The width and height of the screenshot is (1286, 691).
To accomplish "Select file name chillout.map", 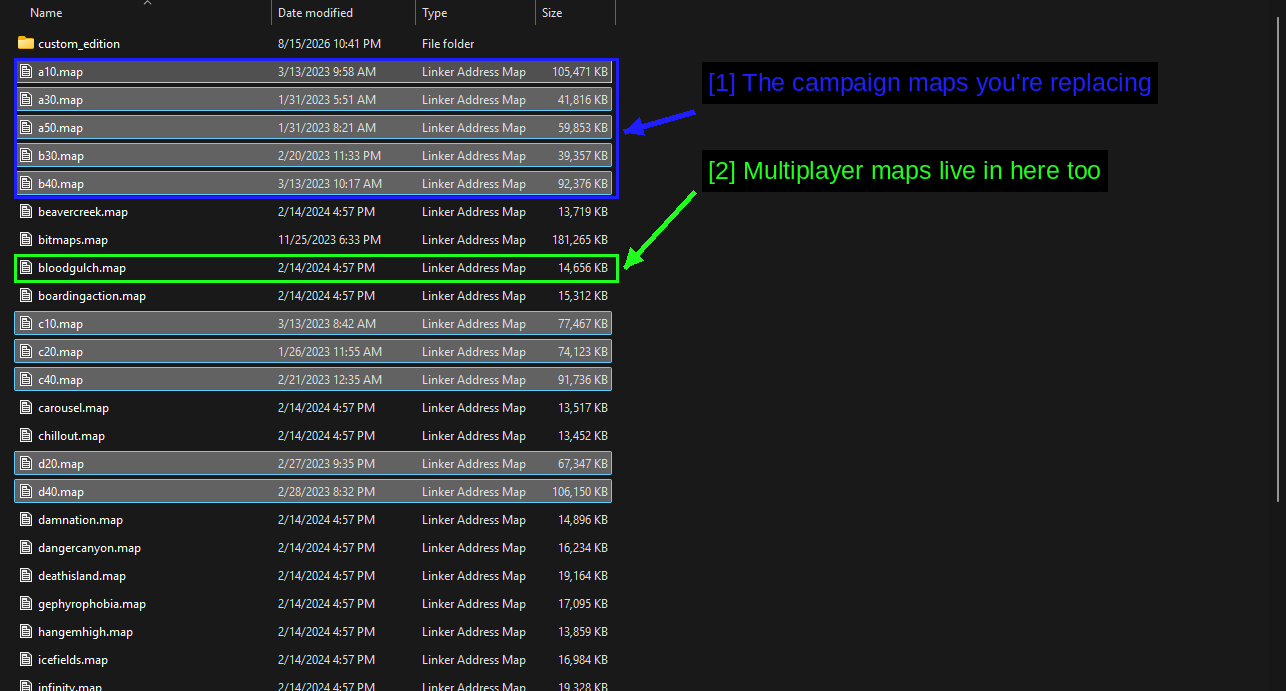I will coord(71,436).
